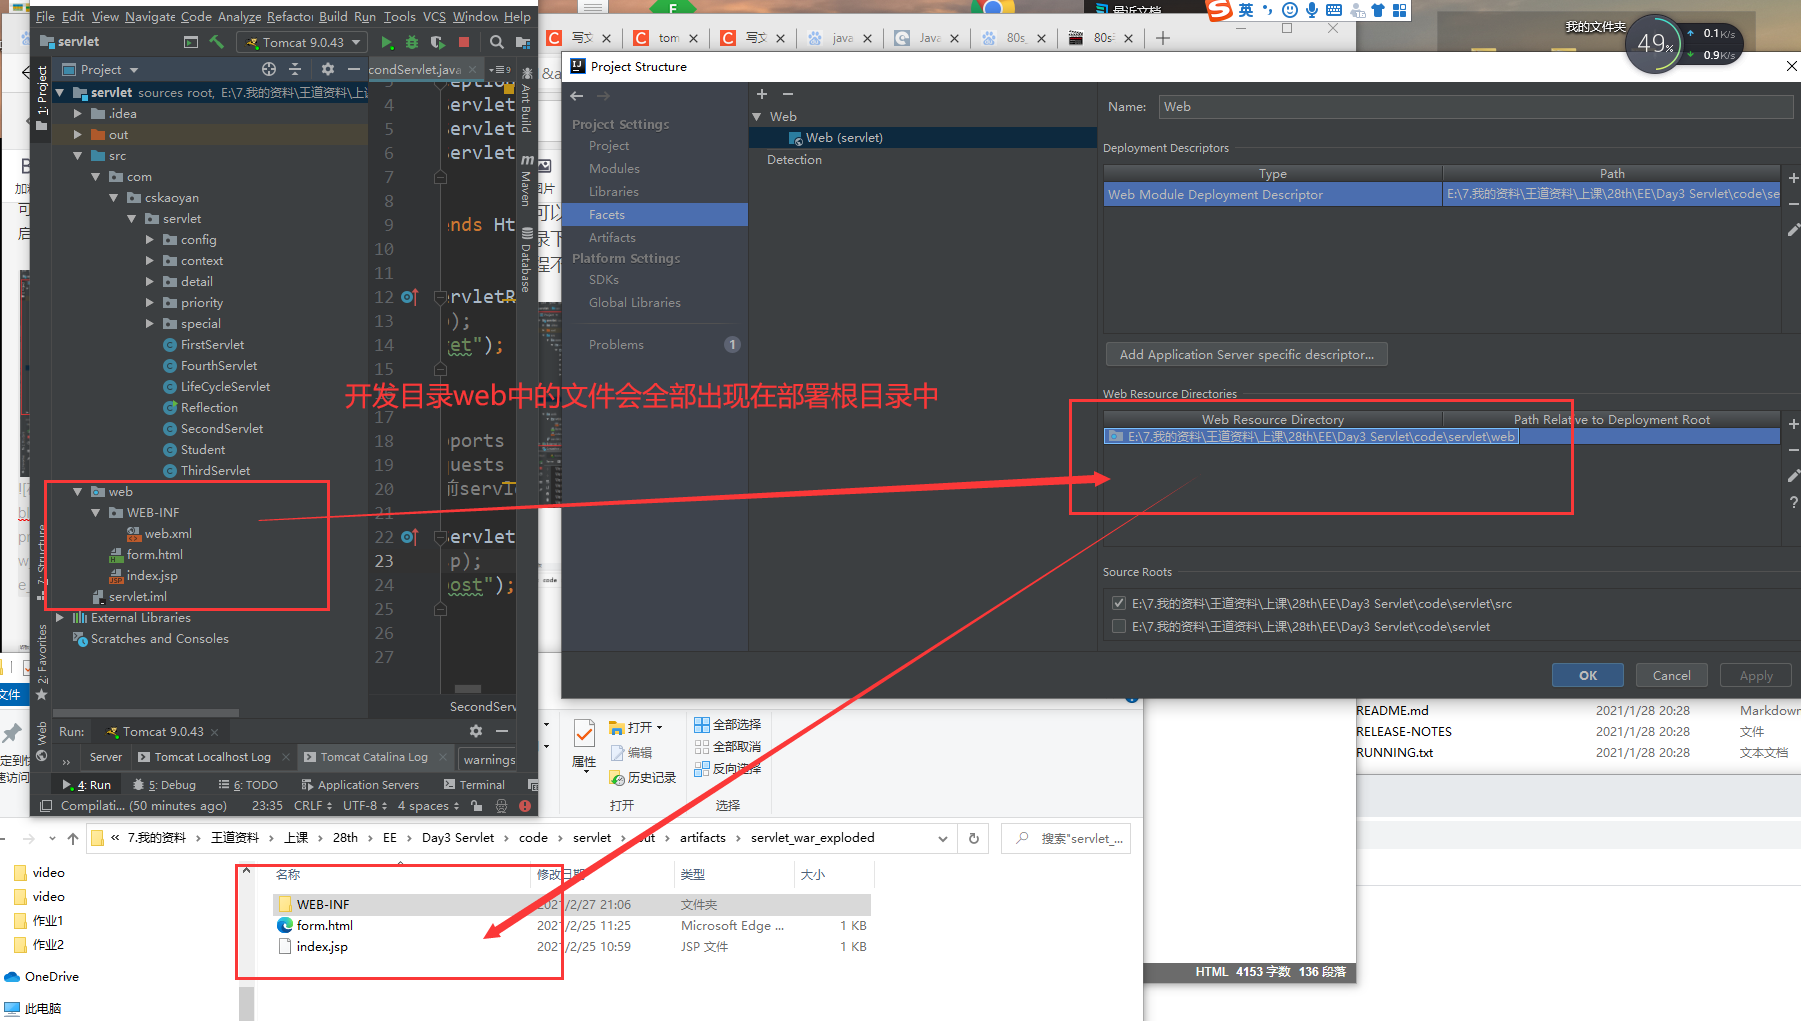Click Add Application Server specific descriptor
This screenshot has height=1021, width=1801.
(x=1246, y=354)
